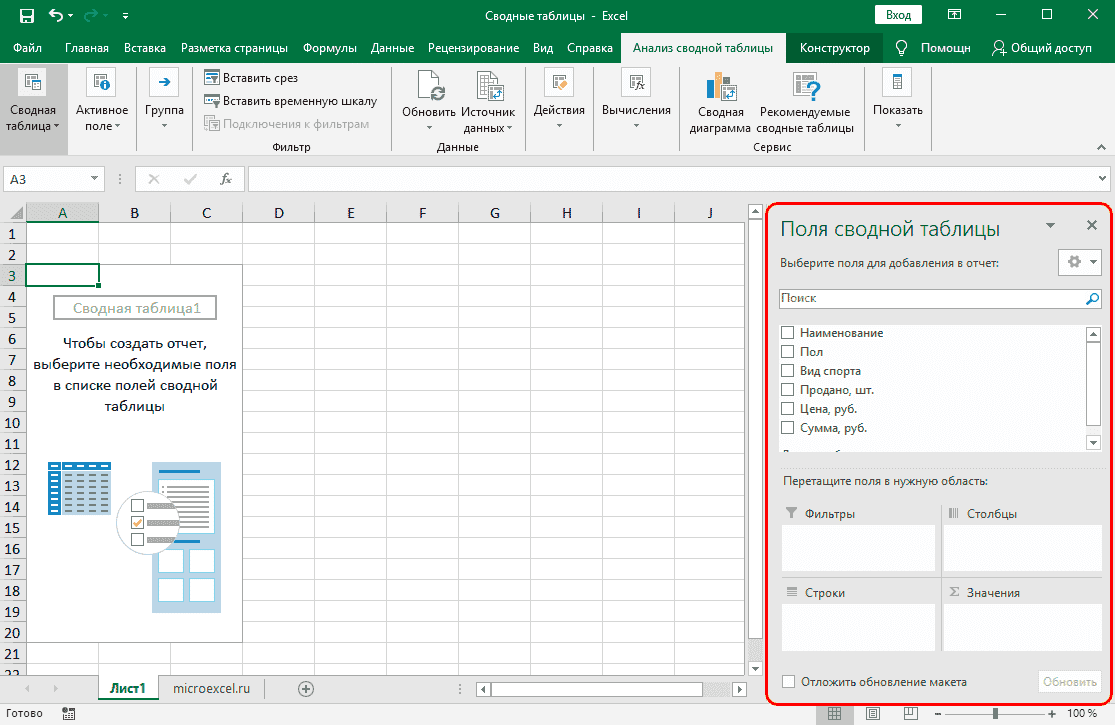The height and width of the screenshot is (725, 1115).
Task: Expand the field list gear tools dropdown
Action: pos(1080,262)
